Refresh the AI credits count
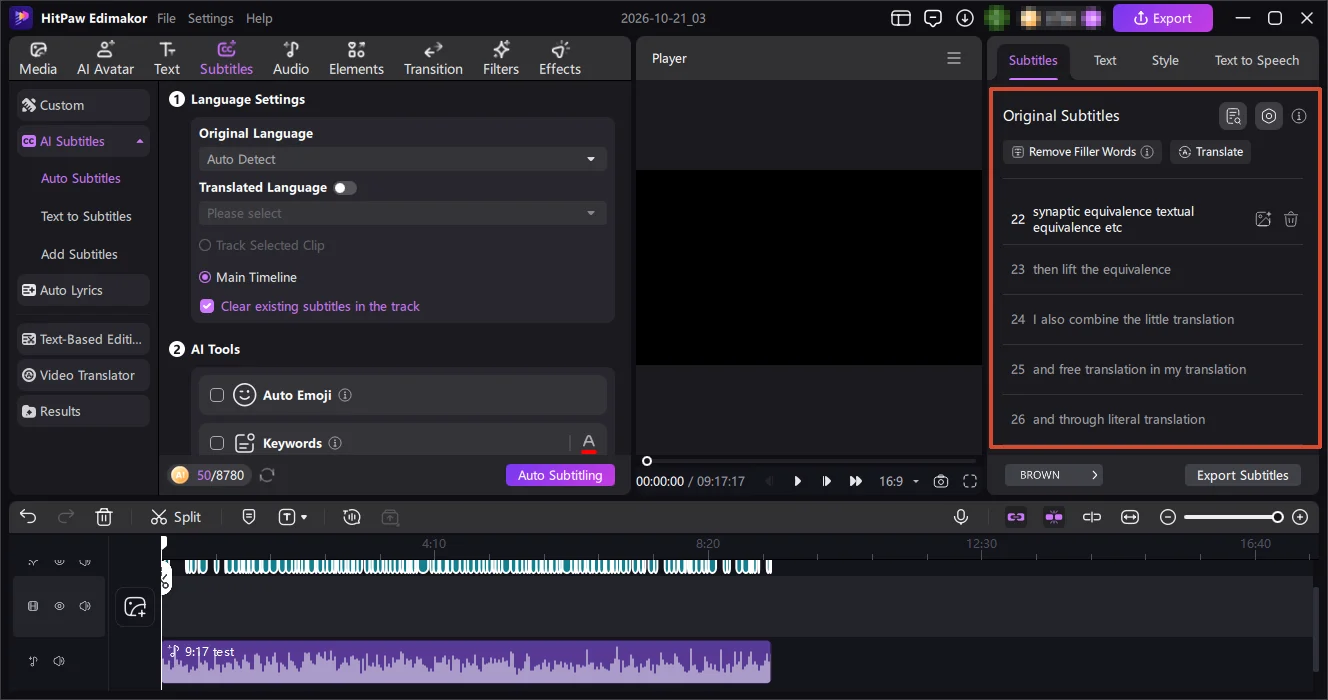1328x700 pixels. click(x=267, y=475)
